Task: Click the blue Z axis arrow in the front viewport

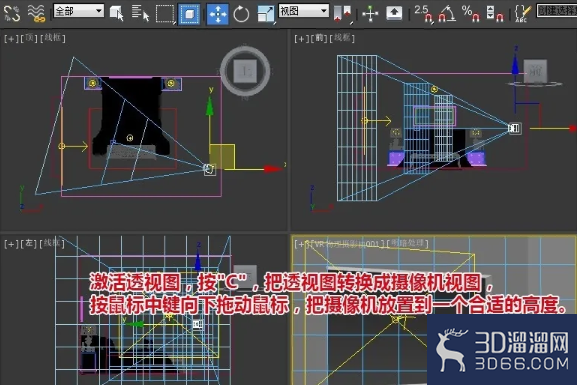Action: (x=515, y=65)
